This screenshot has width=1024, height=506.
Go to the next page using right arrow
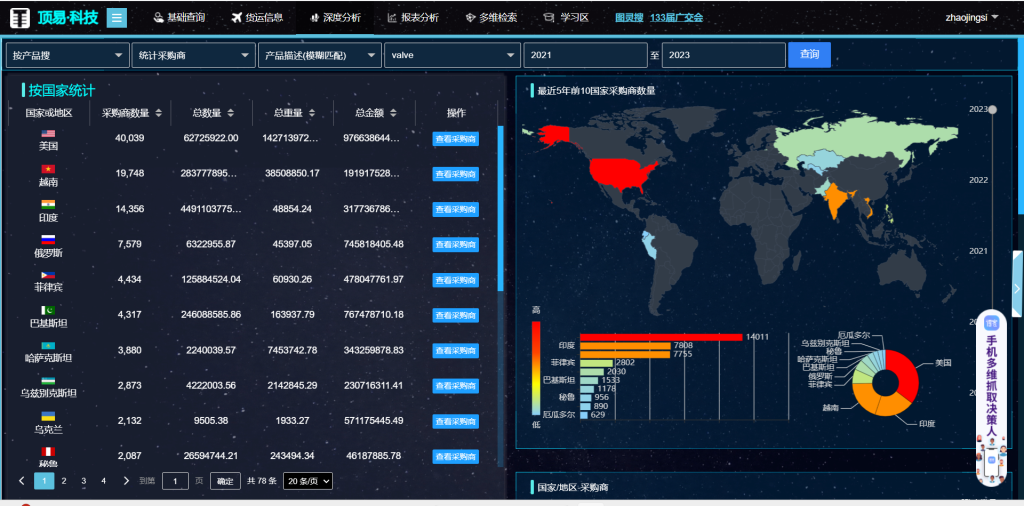(x=126, y=481)
